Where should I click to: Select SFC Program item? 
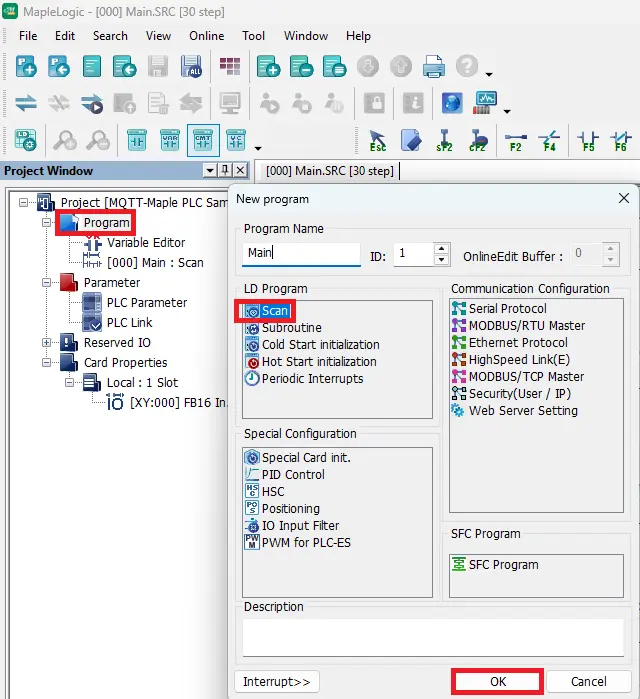pos(503,564)
